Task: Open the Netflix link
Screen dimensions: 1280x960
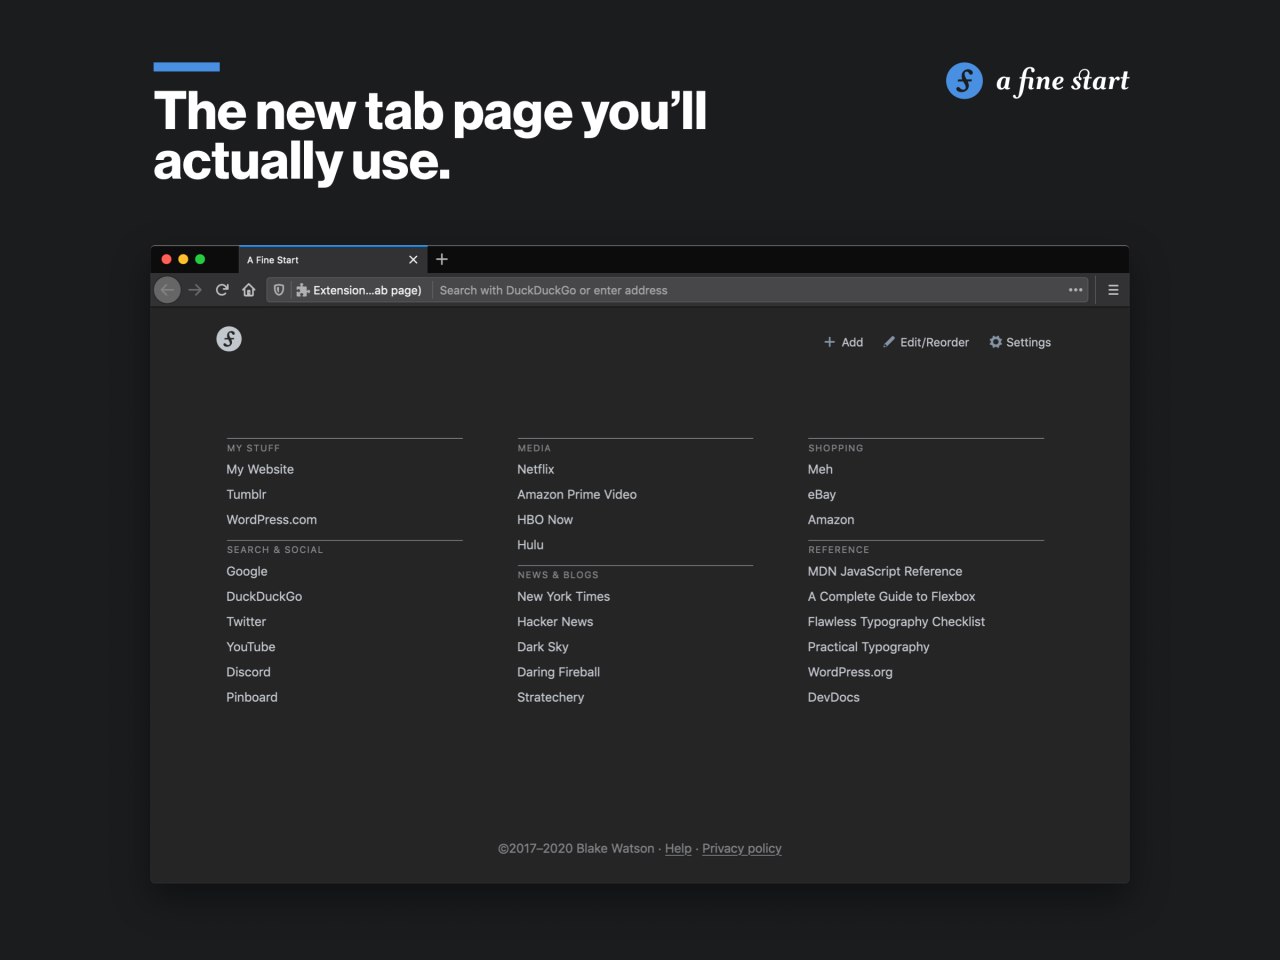Action: (x=536, y=469)
